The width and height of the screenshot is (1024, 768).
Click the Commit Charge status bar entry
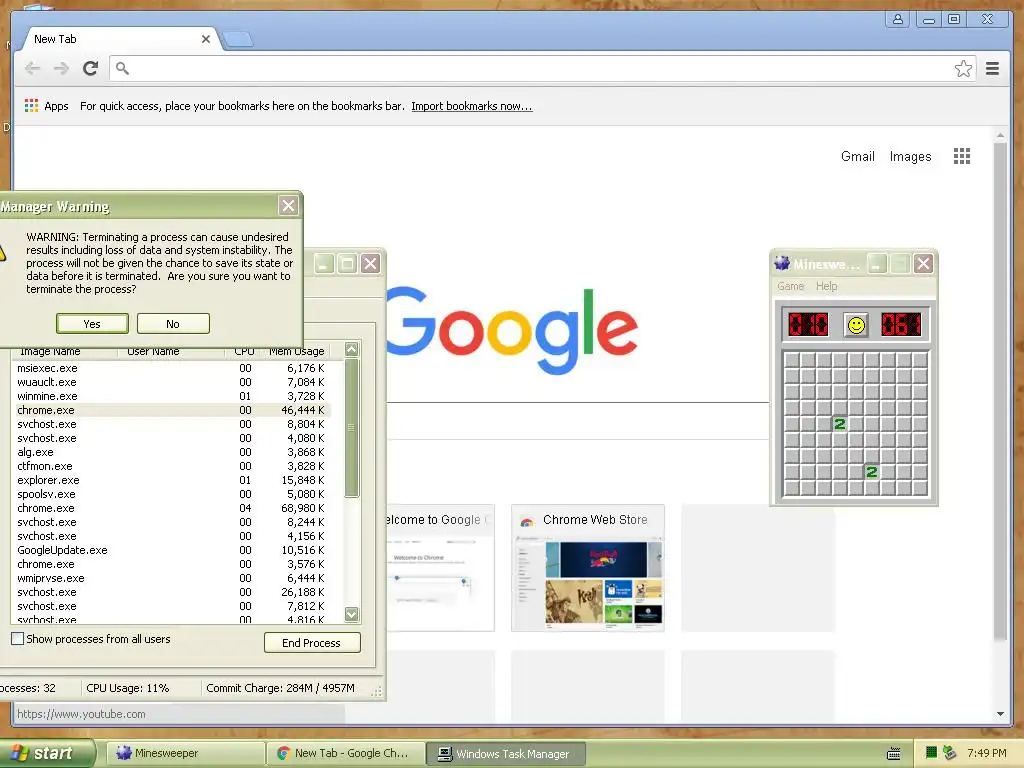click(x=281, y=688)
